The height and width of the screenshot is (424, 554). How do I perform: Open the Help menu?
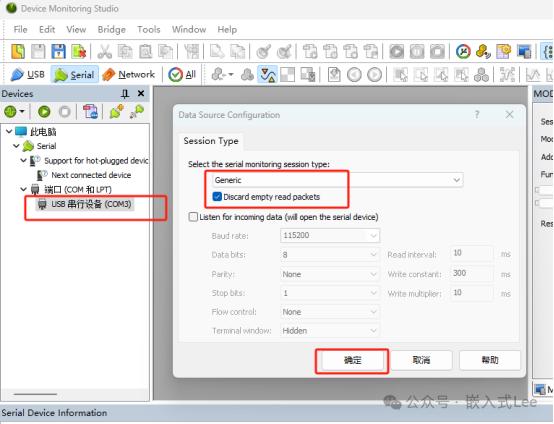point(227,29)
